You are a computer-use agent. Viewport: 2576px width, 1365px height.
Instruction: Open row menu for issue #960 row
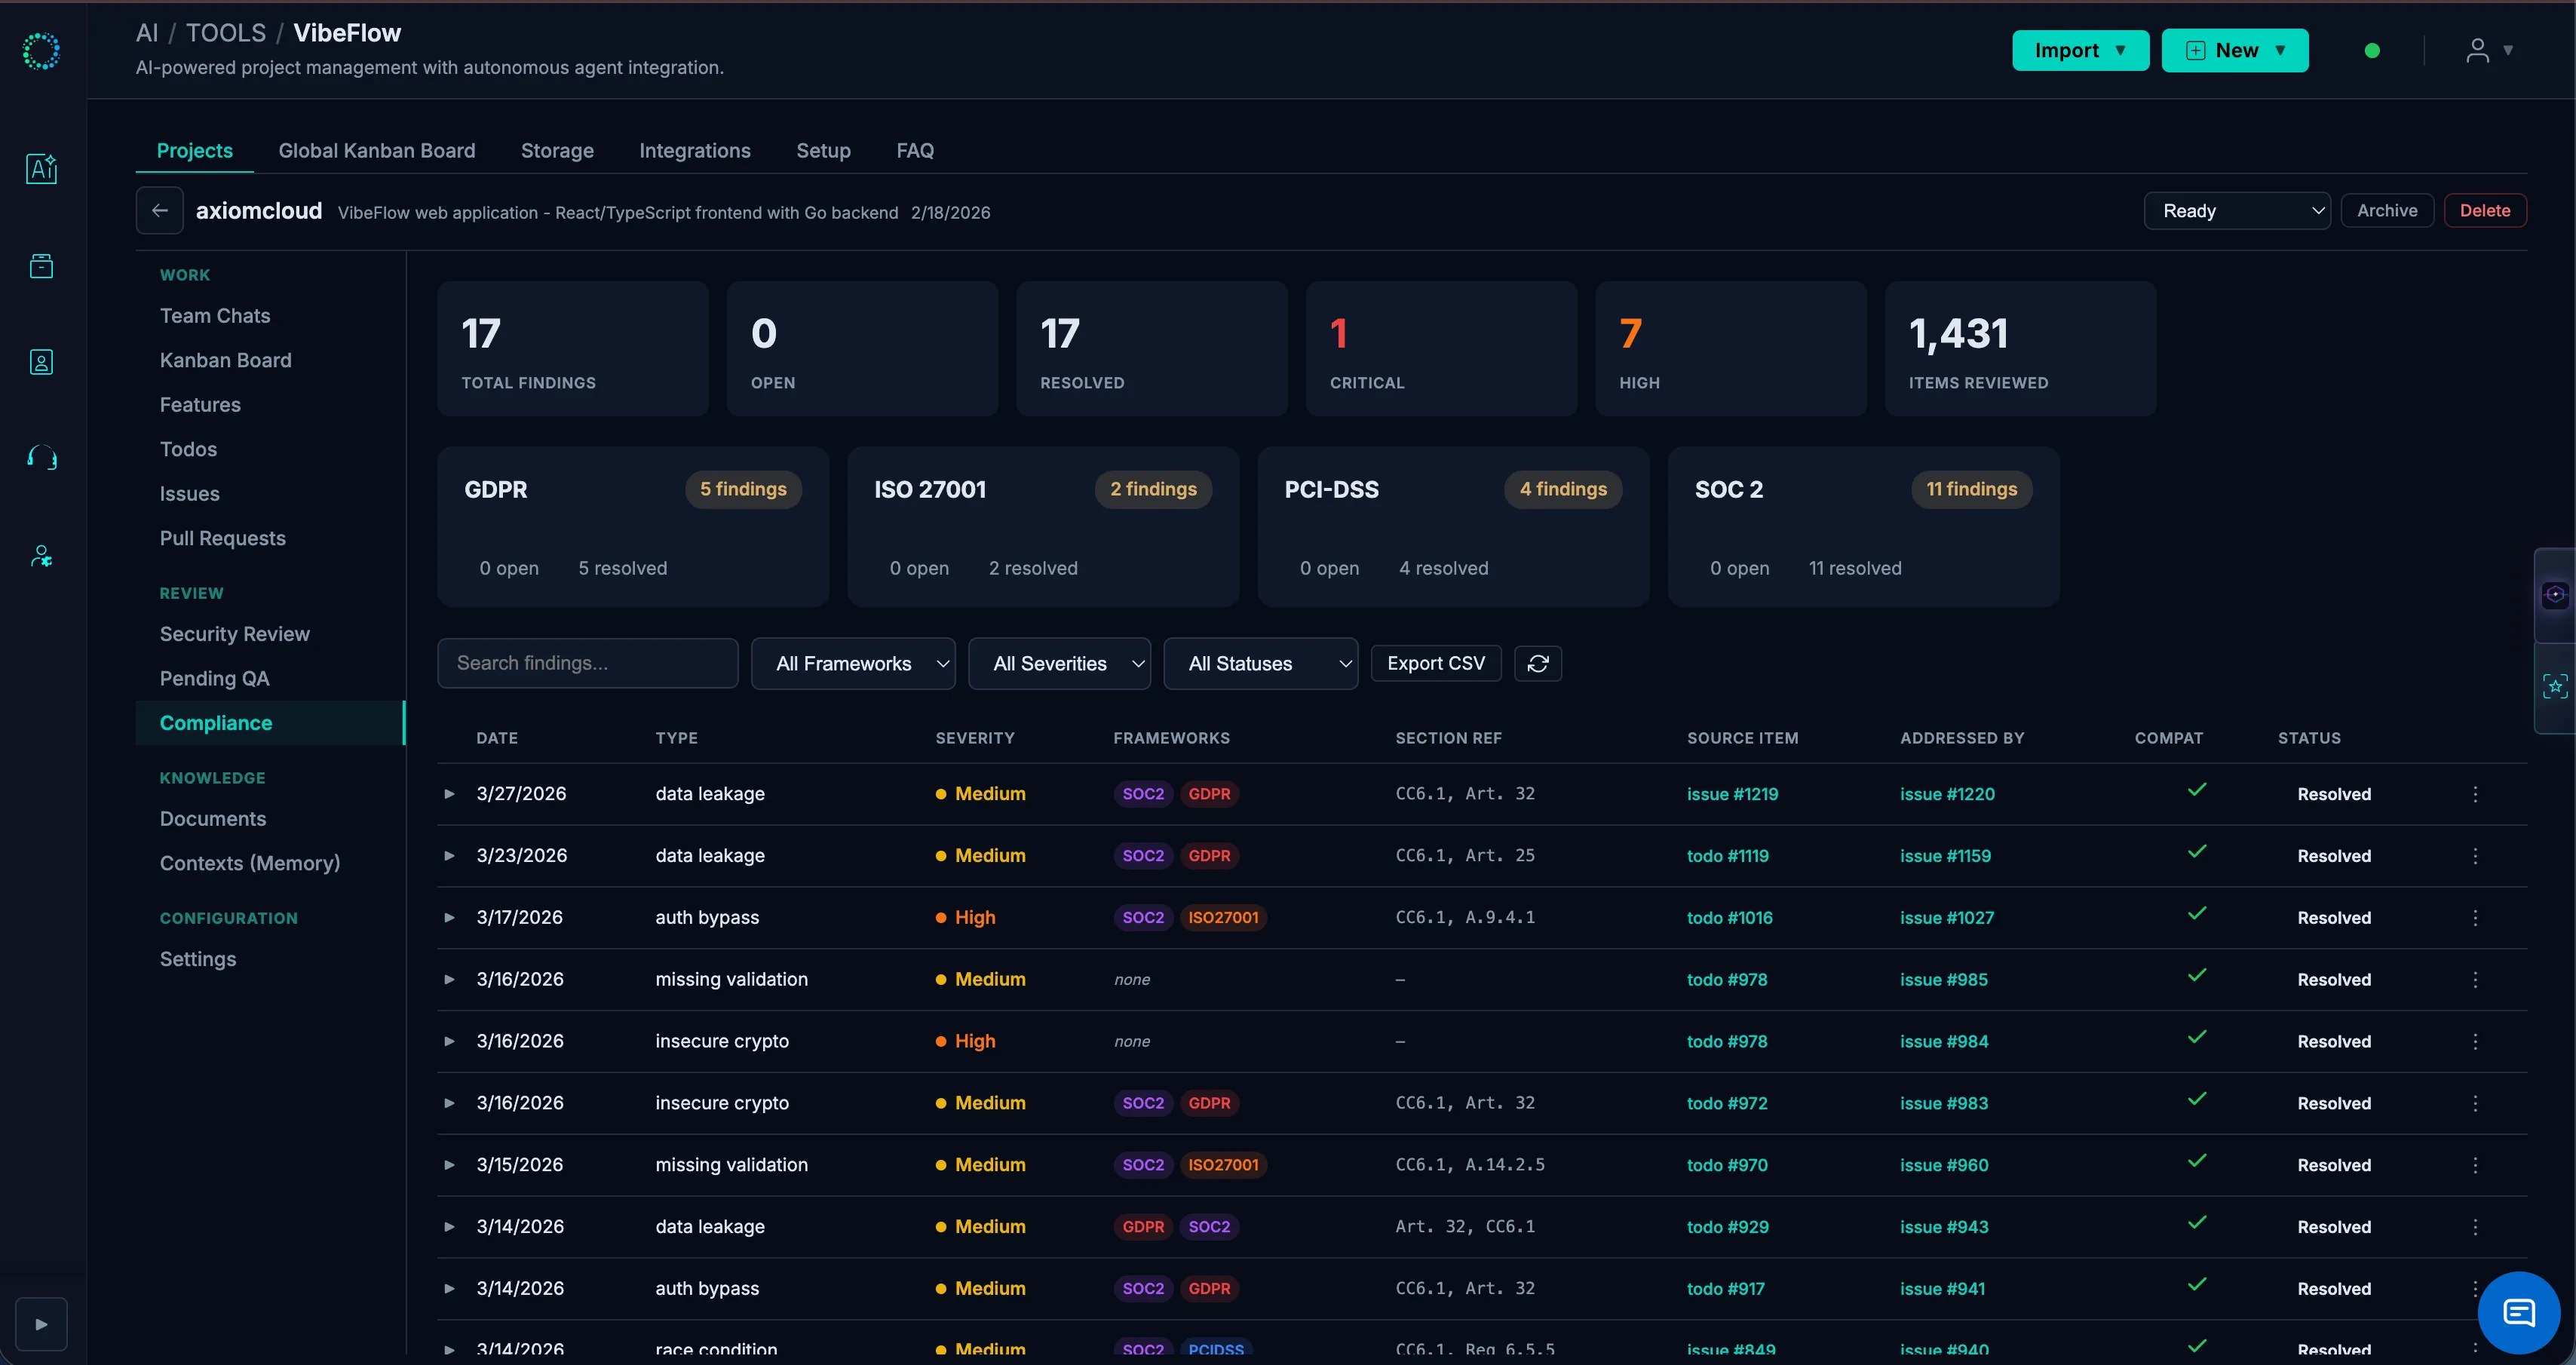[2475, 1165]
